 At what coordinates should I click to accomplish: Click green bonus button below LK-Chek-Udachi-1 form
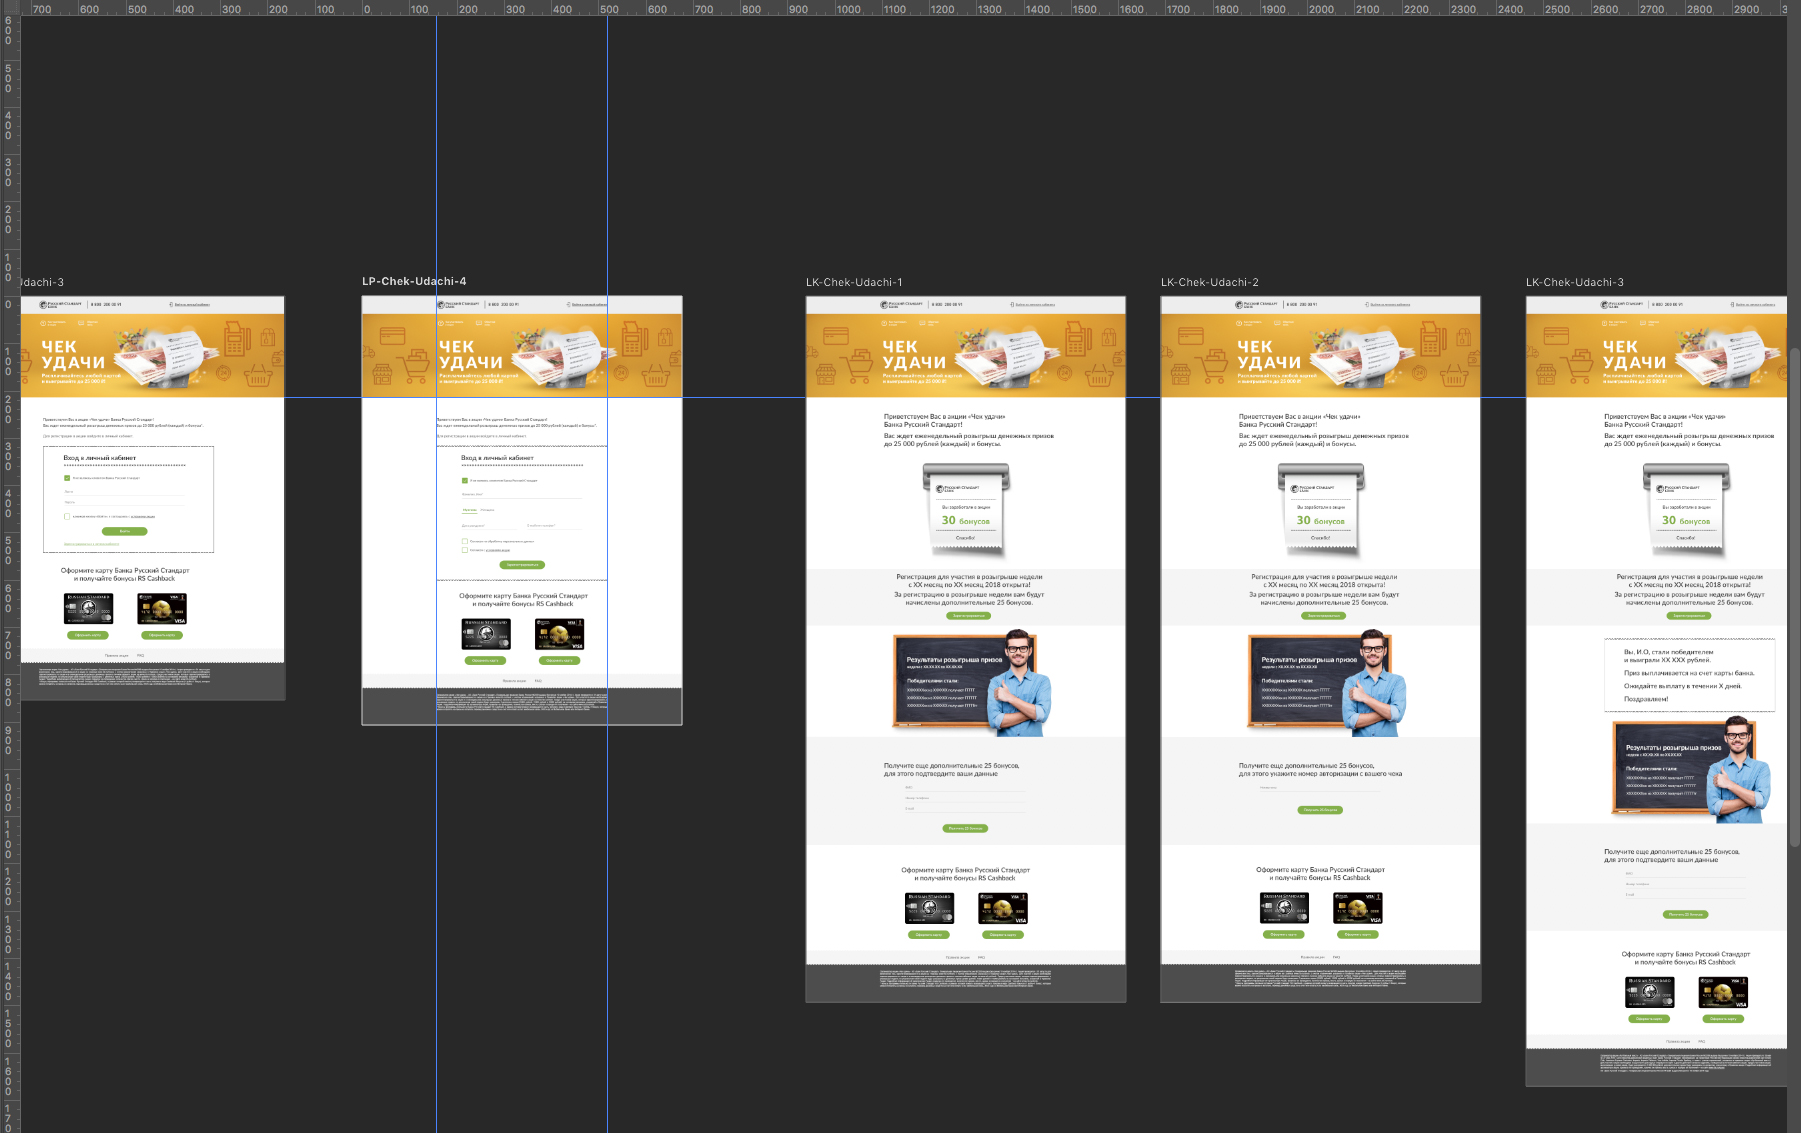tap(966, 828)
